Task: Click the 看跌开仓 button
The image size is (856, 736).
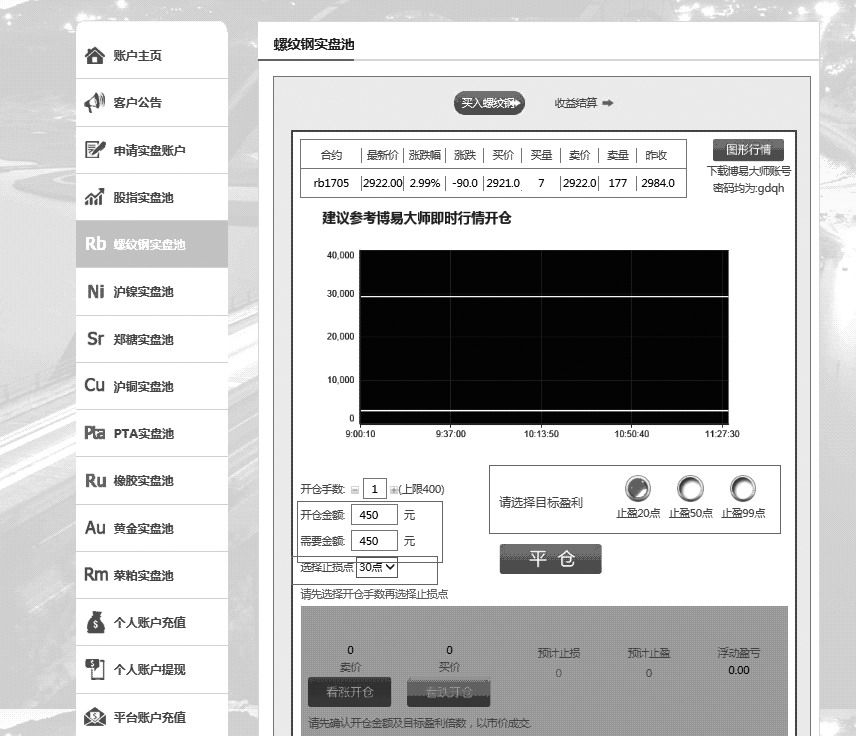Action: pyautogui.click(x=448, y=692)
